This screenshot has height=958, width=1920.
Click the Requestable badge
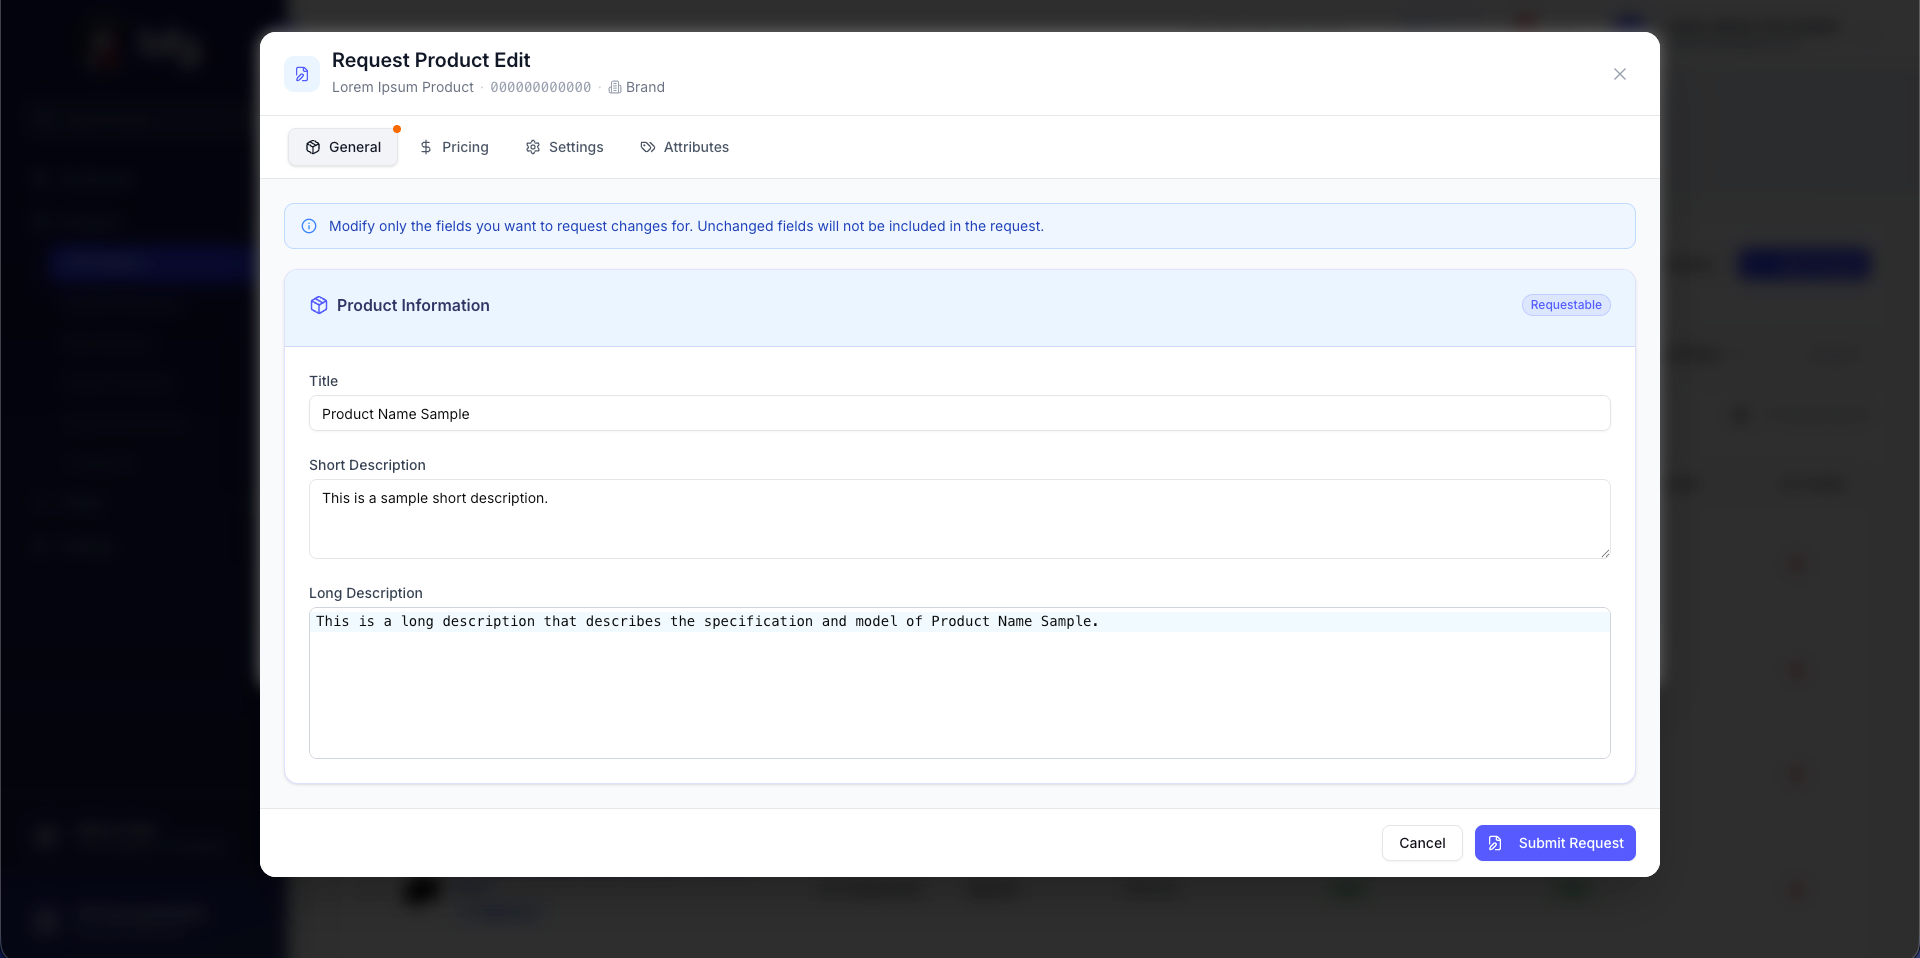point(1565,305)
